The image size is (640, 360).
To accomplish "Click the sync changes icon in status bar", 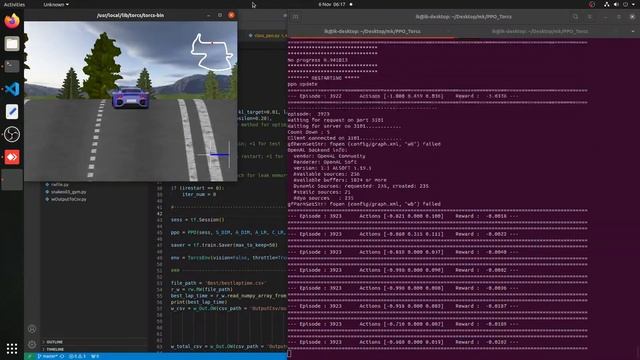I will pos(62,356).
